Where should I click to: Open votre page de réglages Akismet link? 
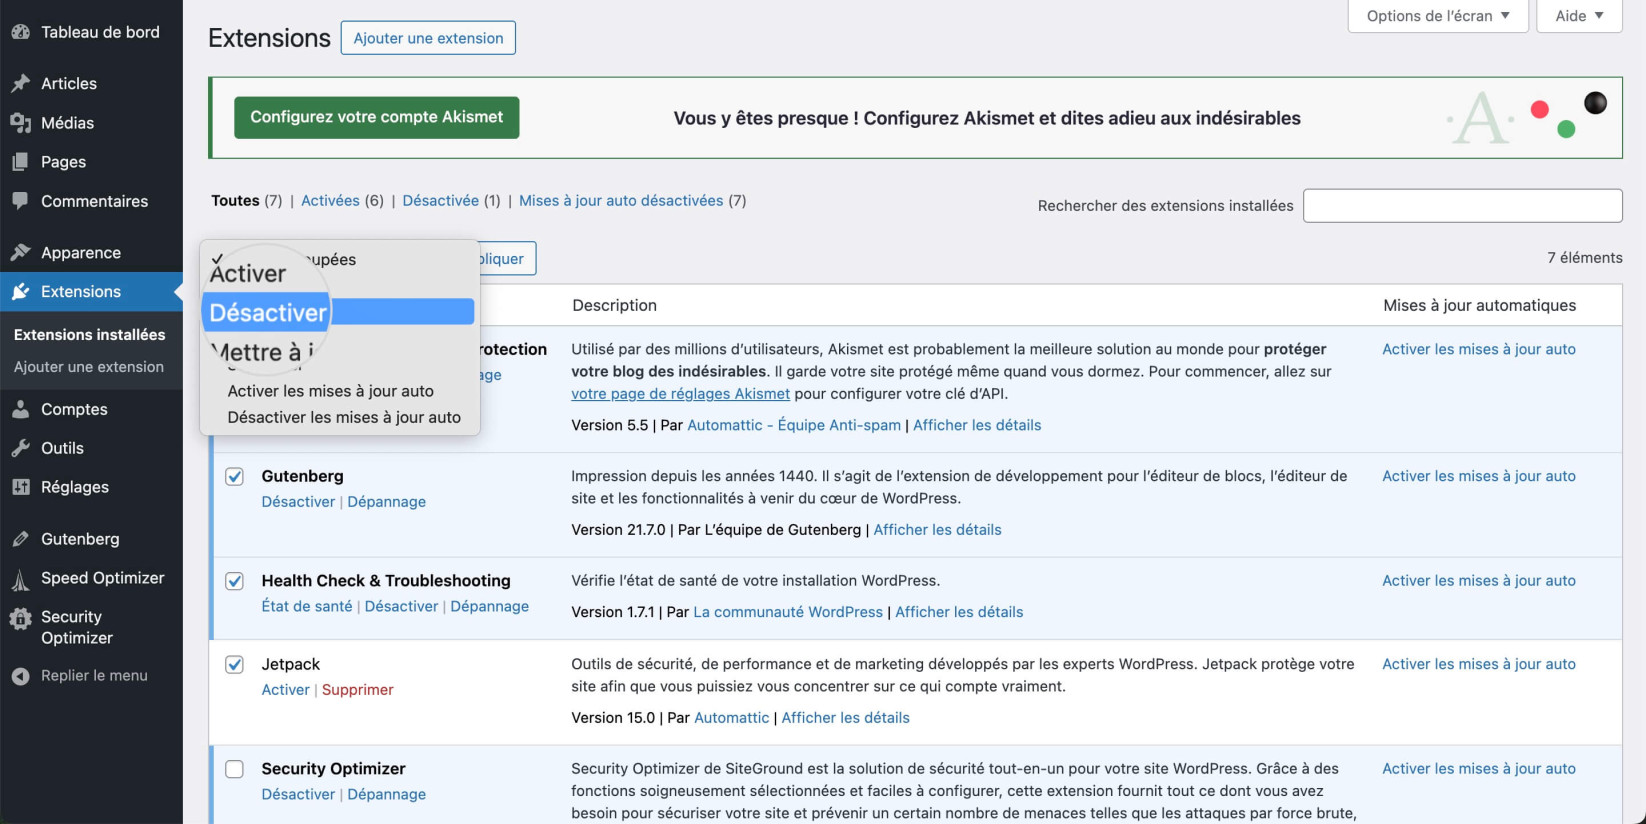[680, 394]
